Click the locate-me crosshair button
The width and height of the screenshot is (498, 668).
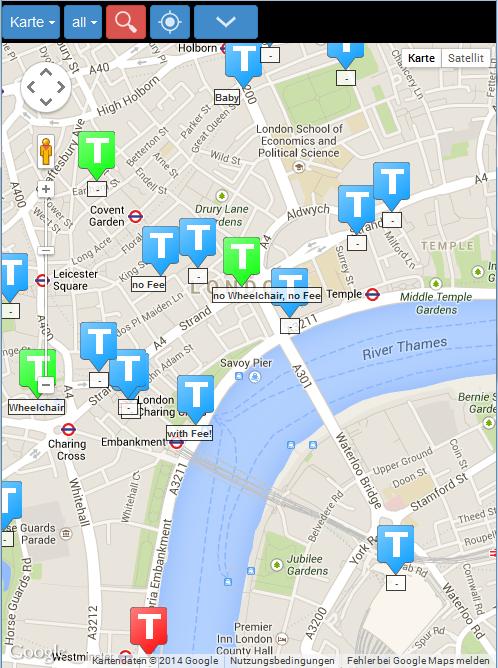point(170,22)
